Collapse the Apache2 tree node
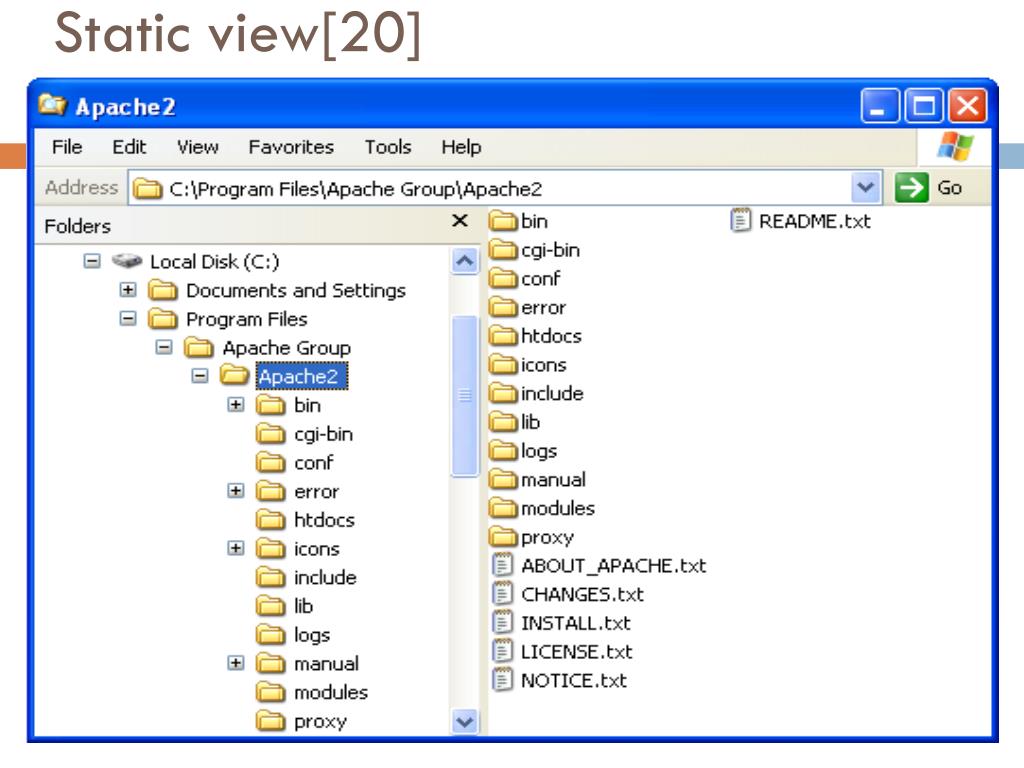This screenshot has width=1024, height=768. [200, 376]
